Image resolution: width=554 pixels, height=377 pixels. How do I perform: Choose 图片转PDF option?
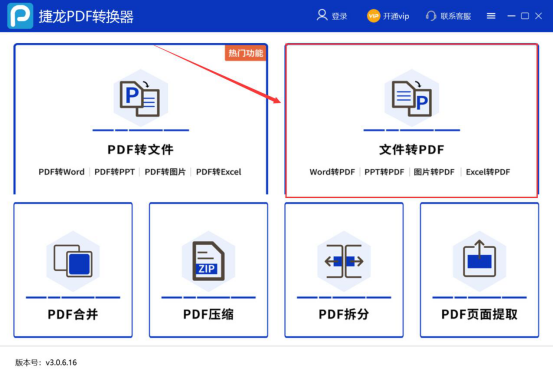434,172
